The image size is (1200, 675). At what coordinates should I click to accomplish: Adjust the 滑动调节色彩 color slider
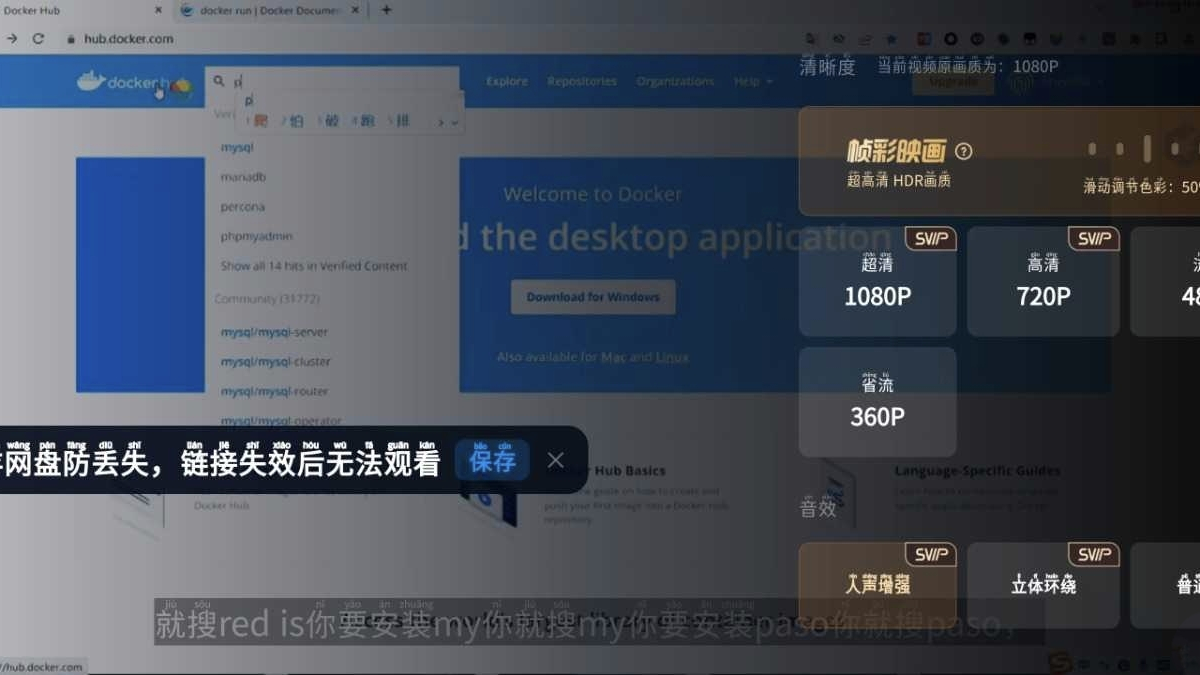coord(1146,149)
